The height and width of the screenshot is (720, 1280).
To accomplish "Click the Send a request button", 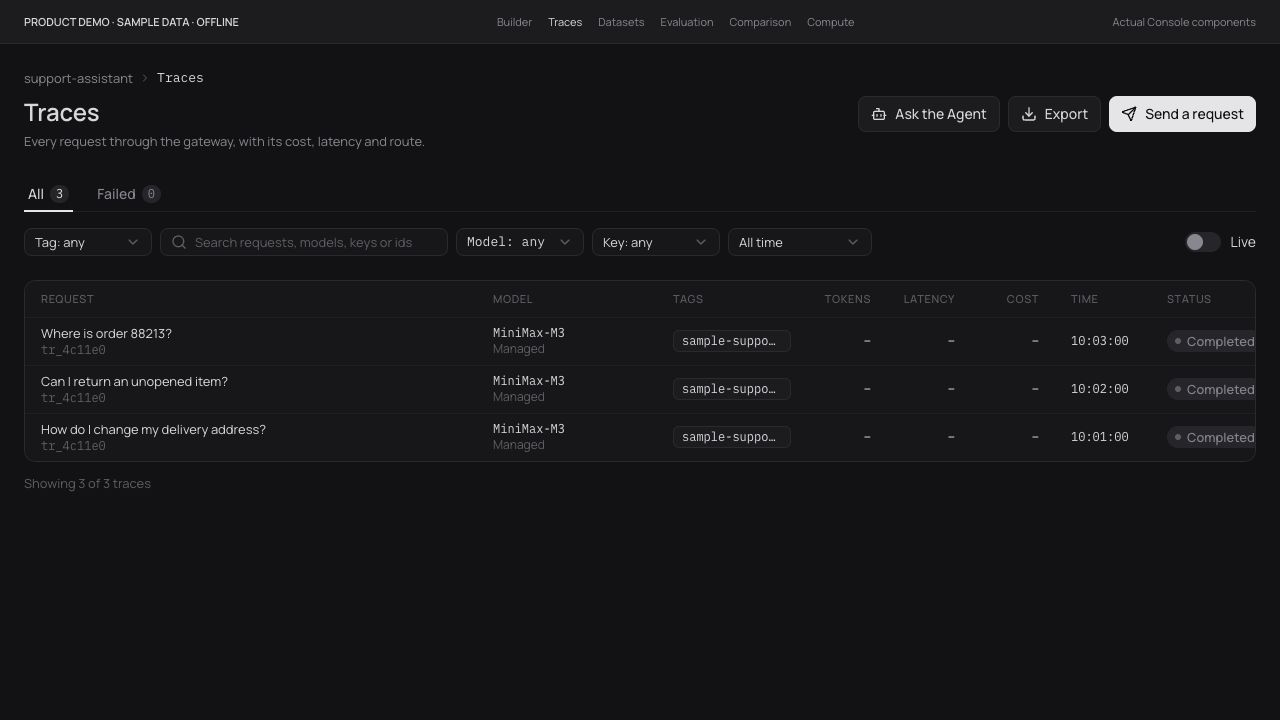I will pyautogui.click(x=1182, y=114).
